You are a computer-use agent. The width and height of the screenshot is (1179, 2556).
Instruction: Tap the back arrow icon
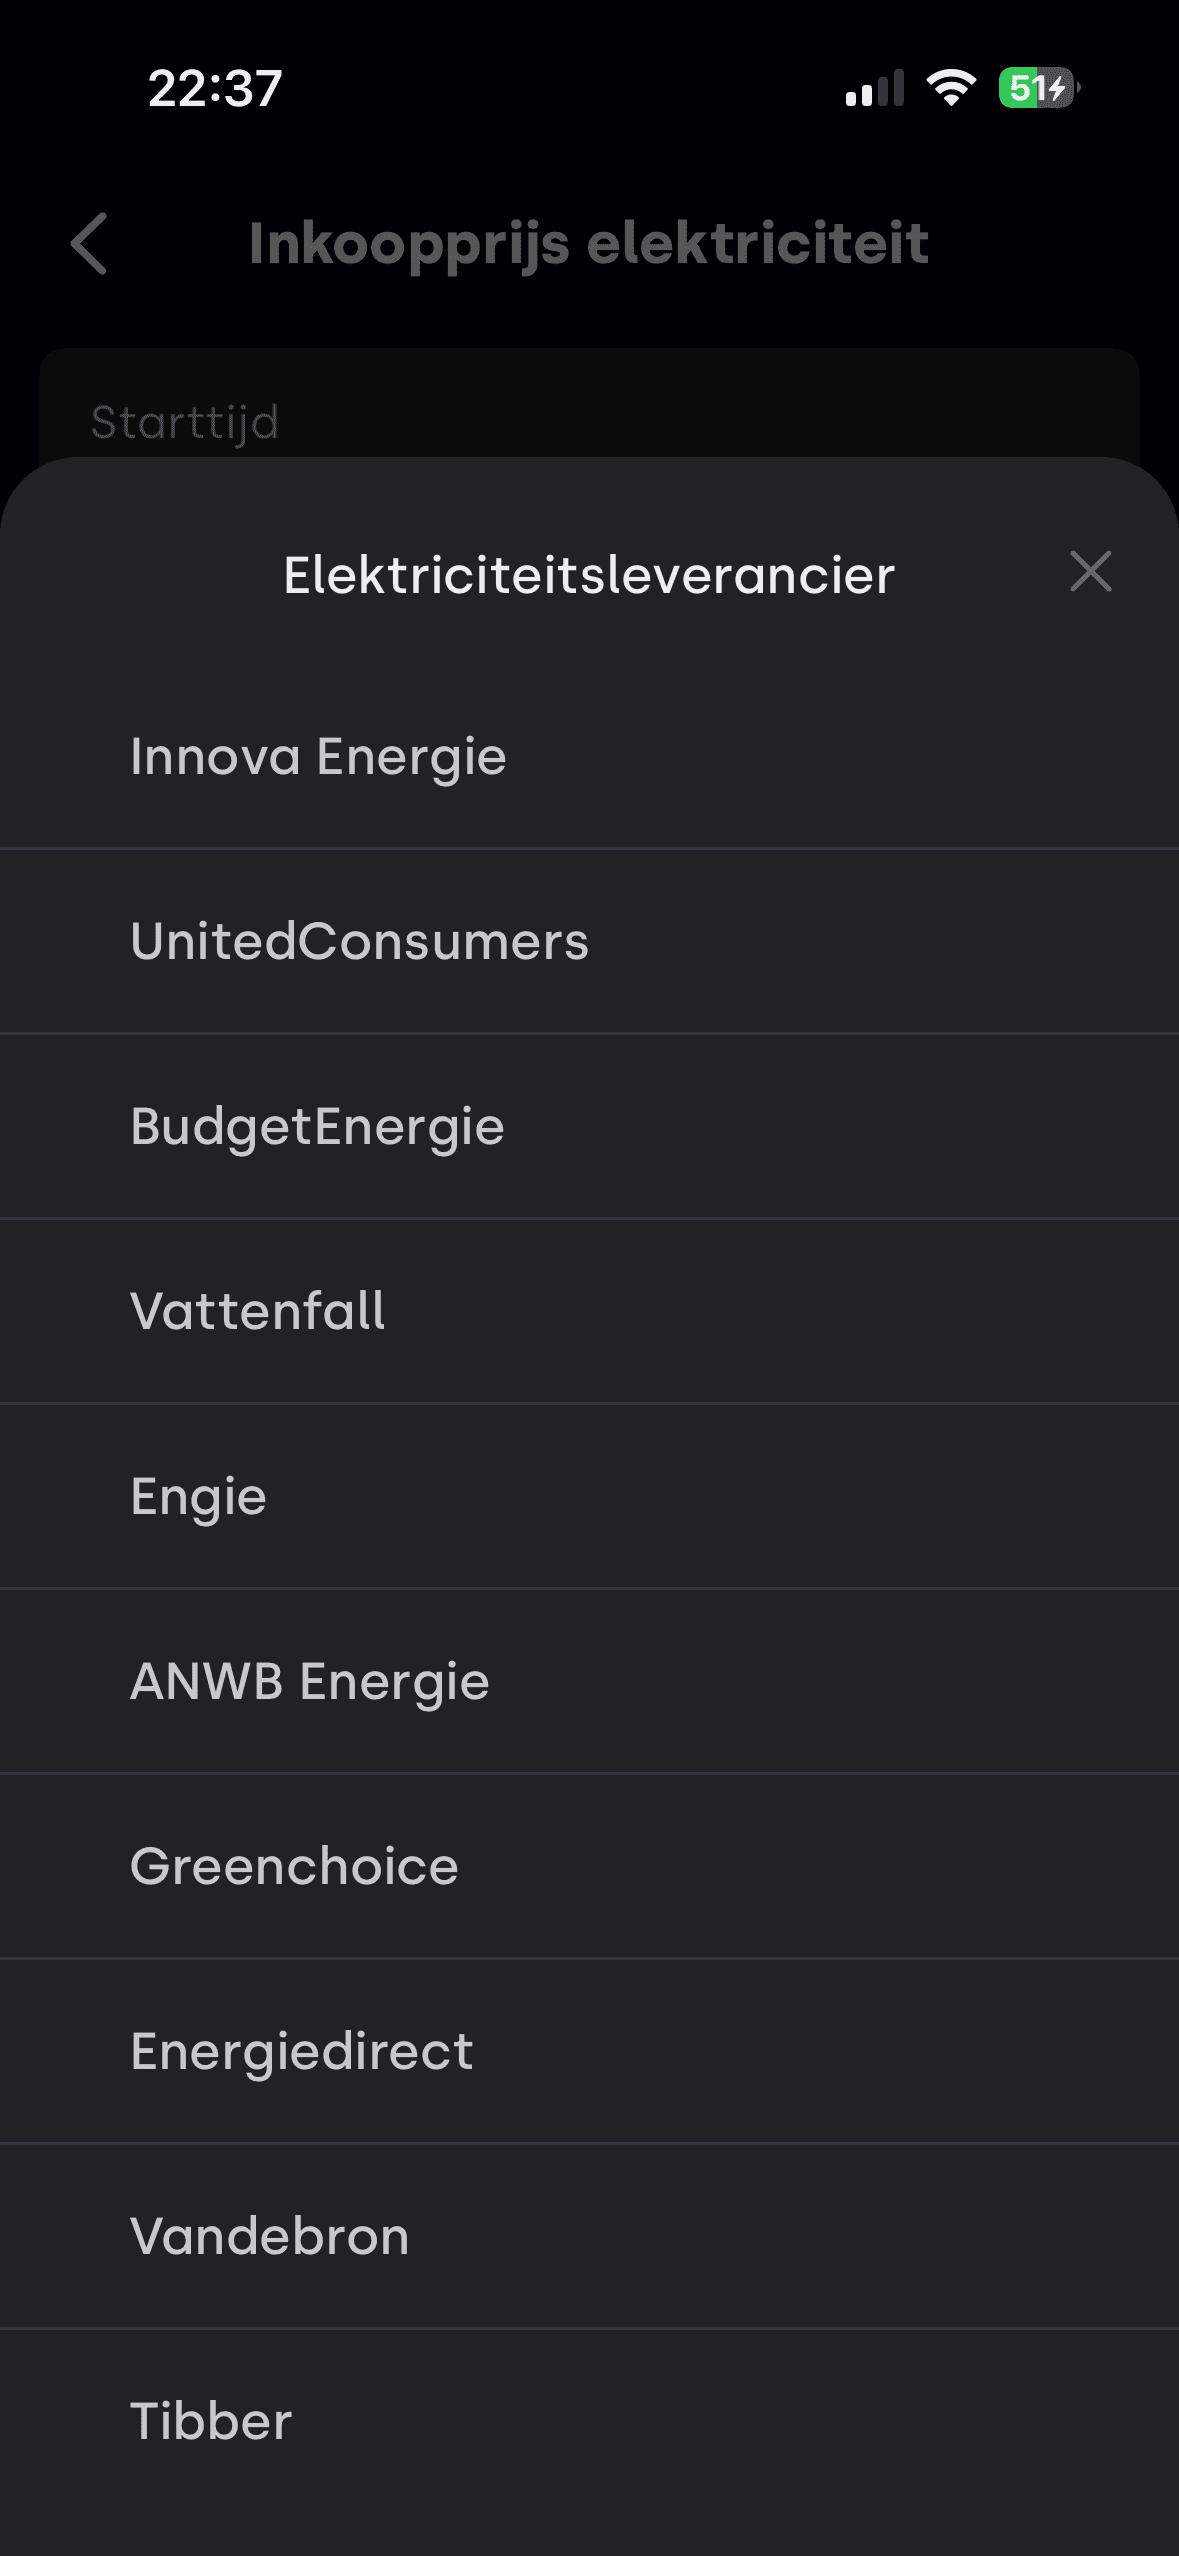[90, 243]
